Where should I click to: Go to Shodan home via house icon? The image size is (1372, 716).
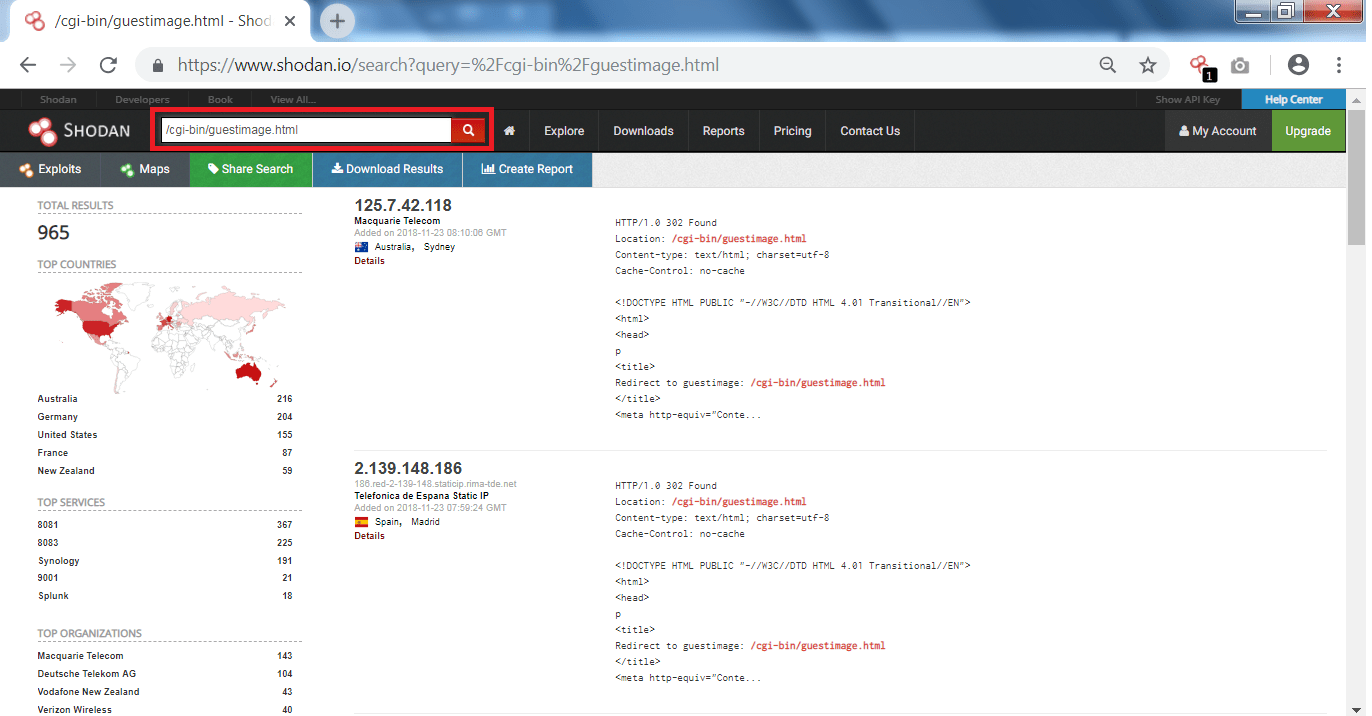click(x=509, y=131)
